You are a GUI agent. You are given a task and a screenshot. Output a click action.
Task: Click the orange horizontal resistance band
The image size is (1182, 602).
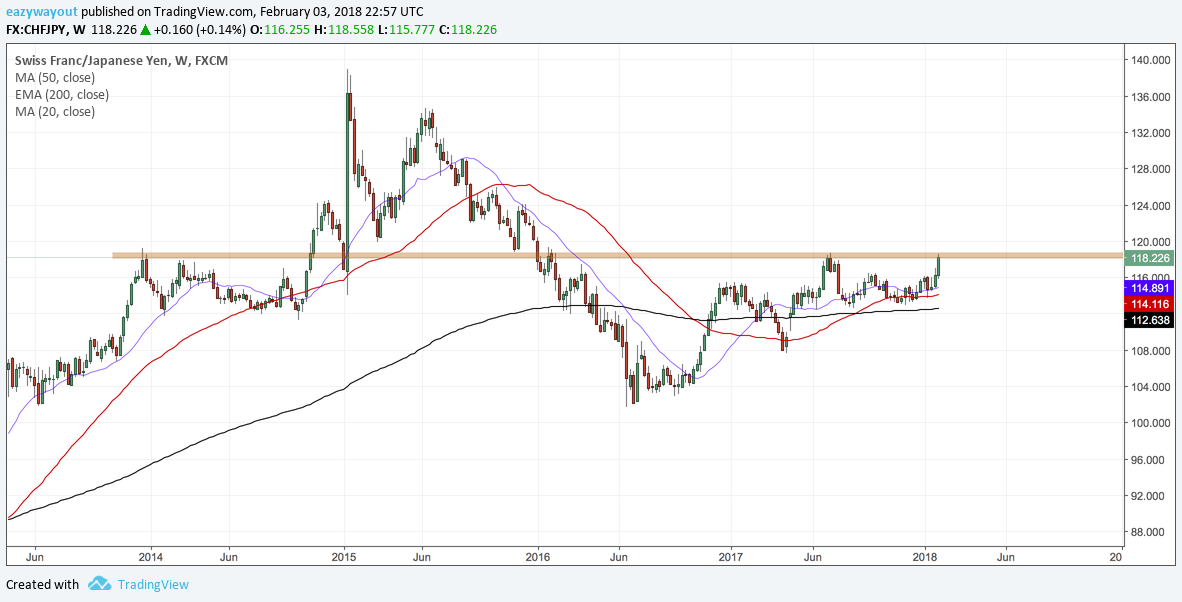[x=617, y=255]
